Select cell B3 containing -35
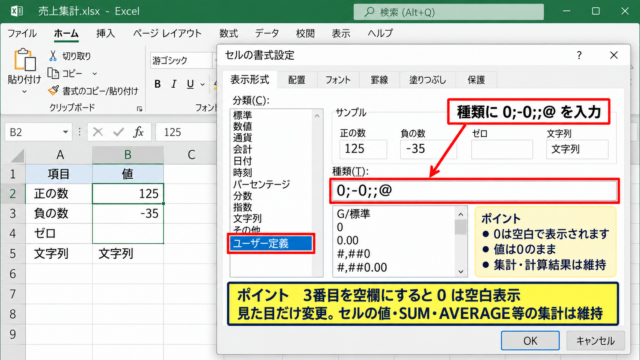This screenshot has width=640, height=360. [x=128, y=213]
